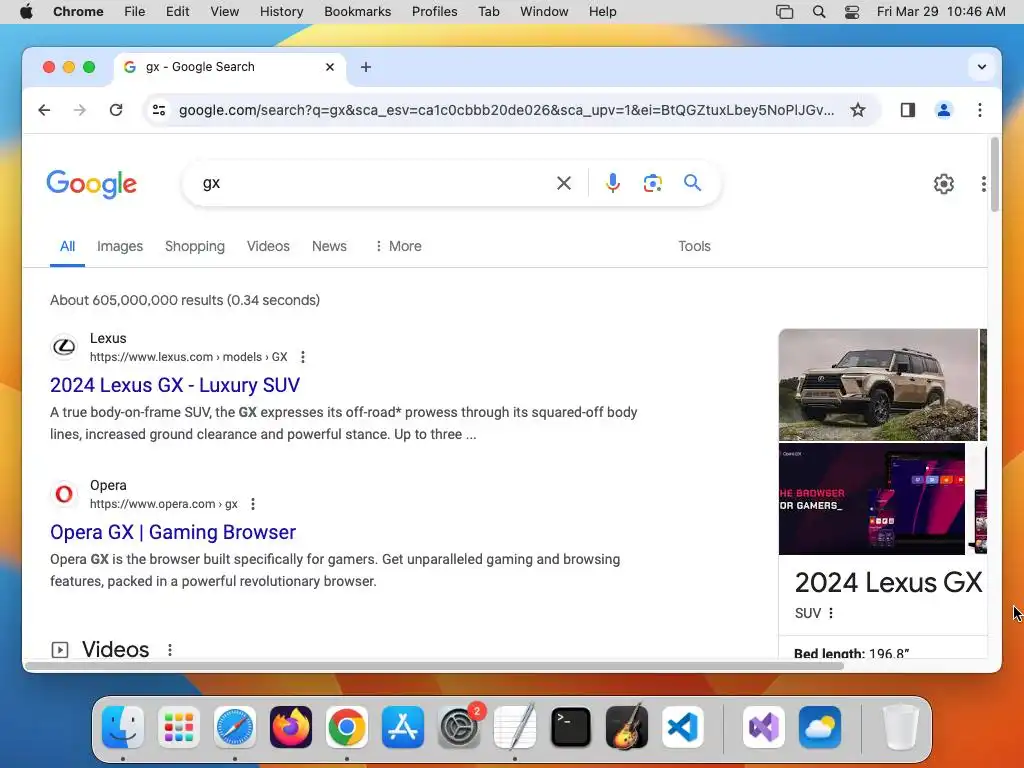Open macOS Control Center icon

coord(852,12)
